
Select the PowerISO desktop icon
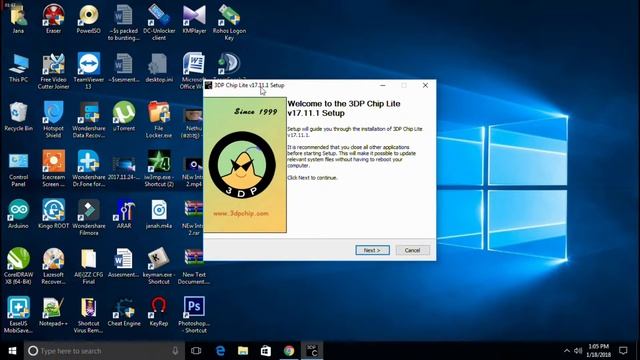click(x=89, y=18)
